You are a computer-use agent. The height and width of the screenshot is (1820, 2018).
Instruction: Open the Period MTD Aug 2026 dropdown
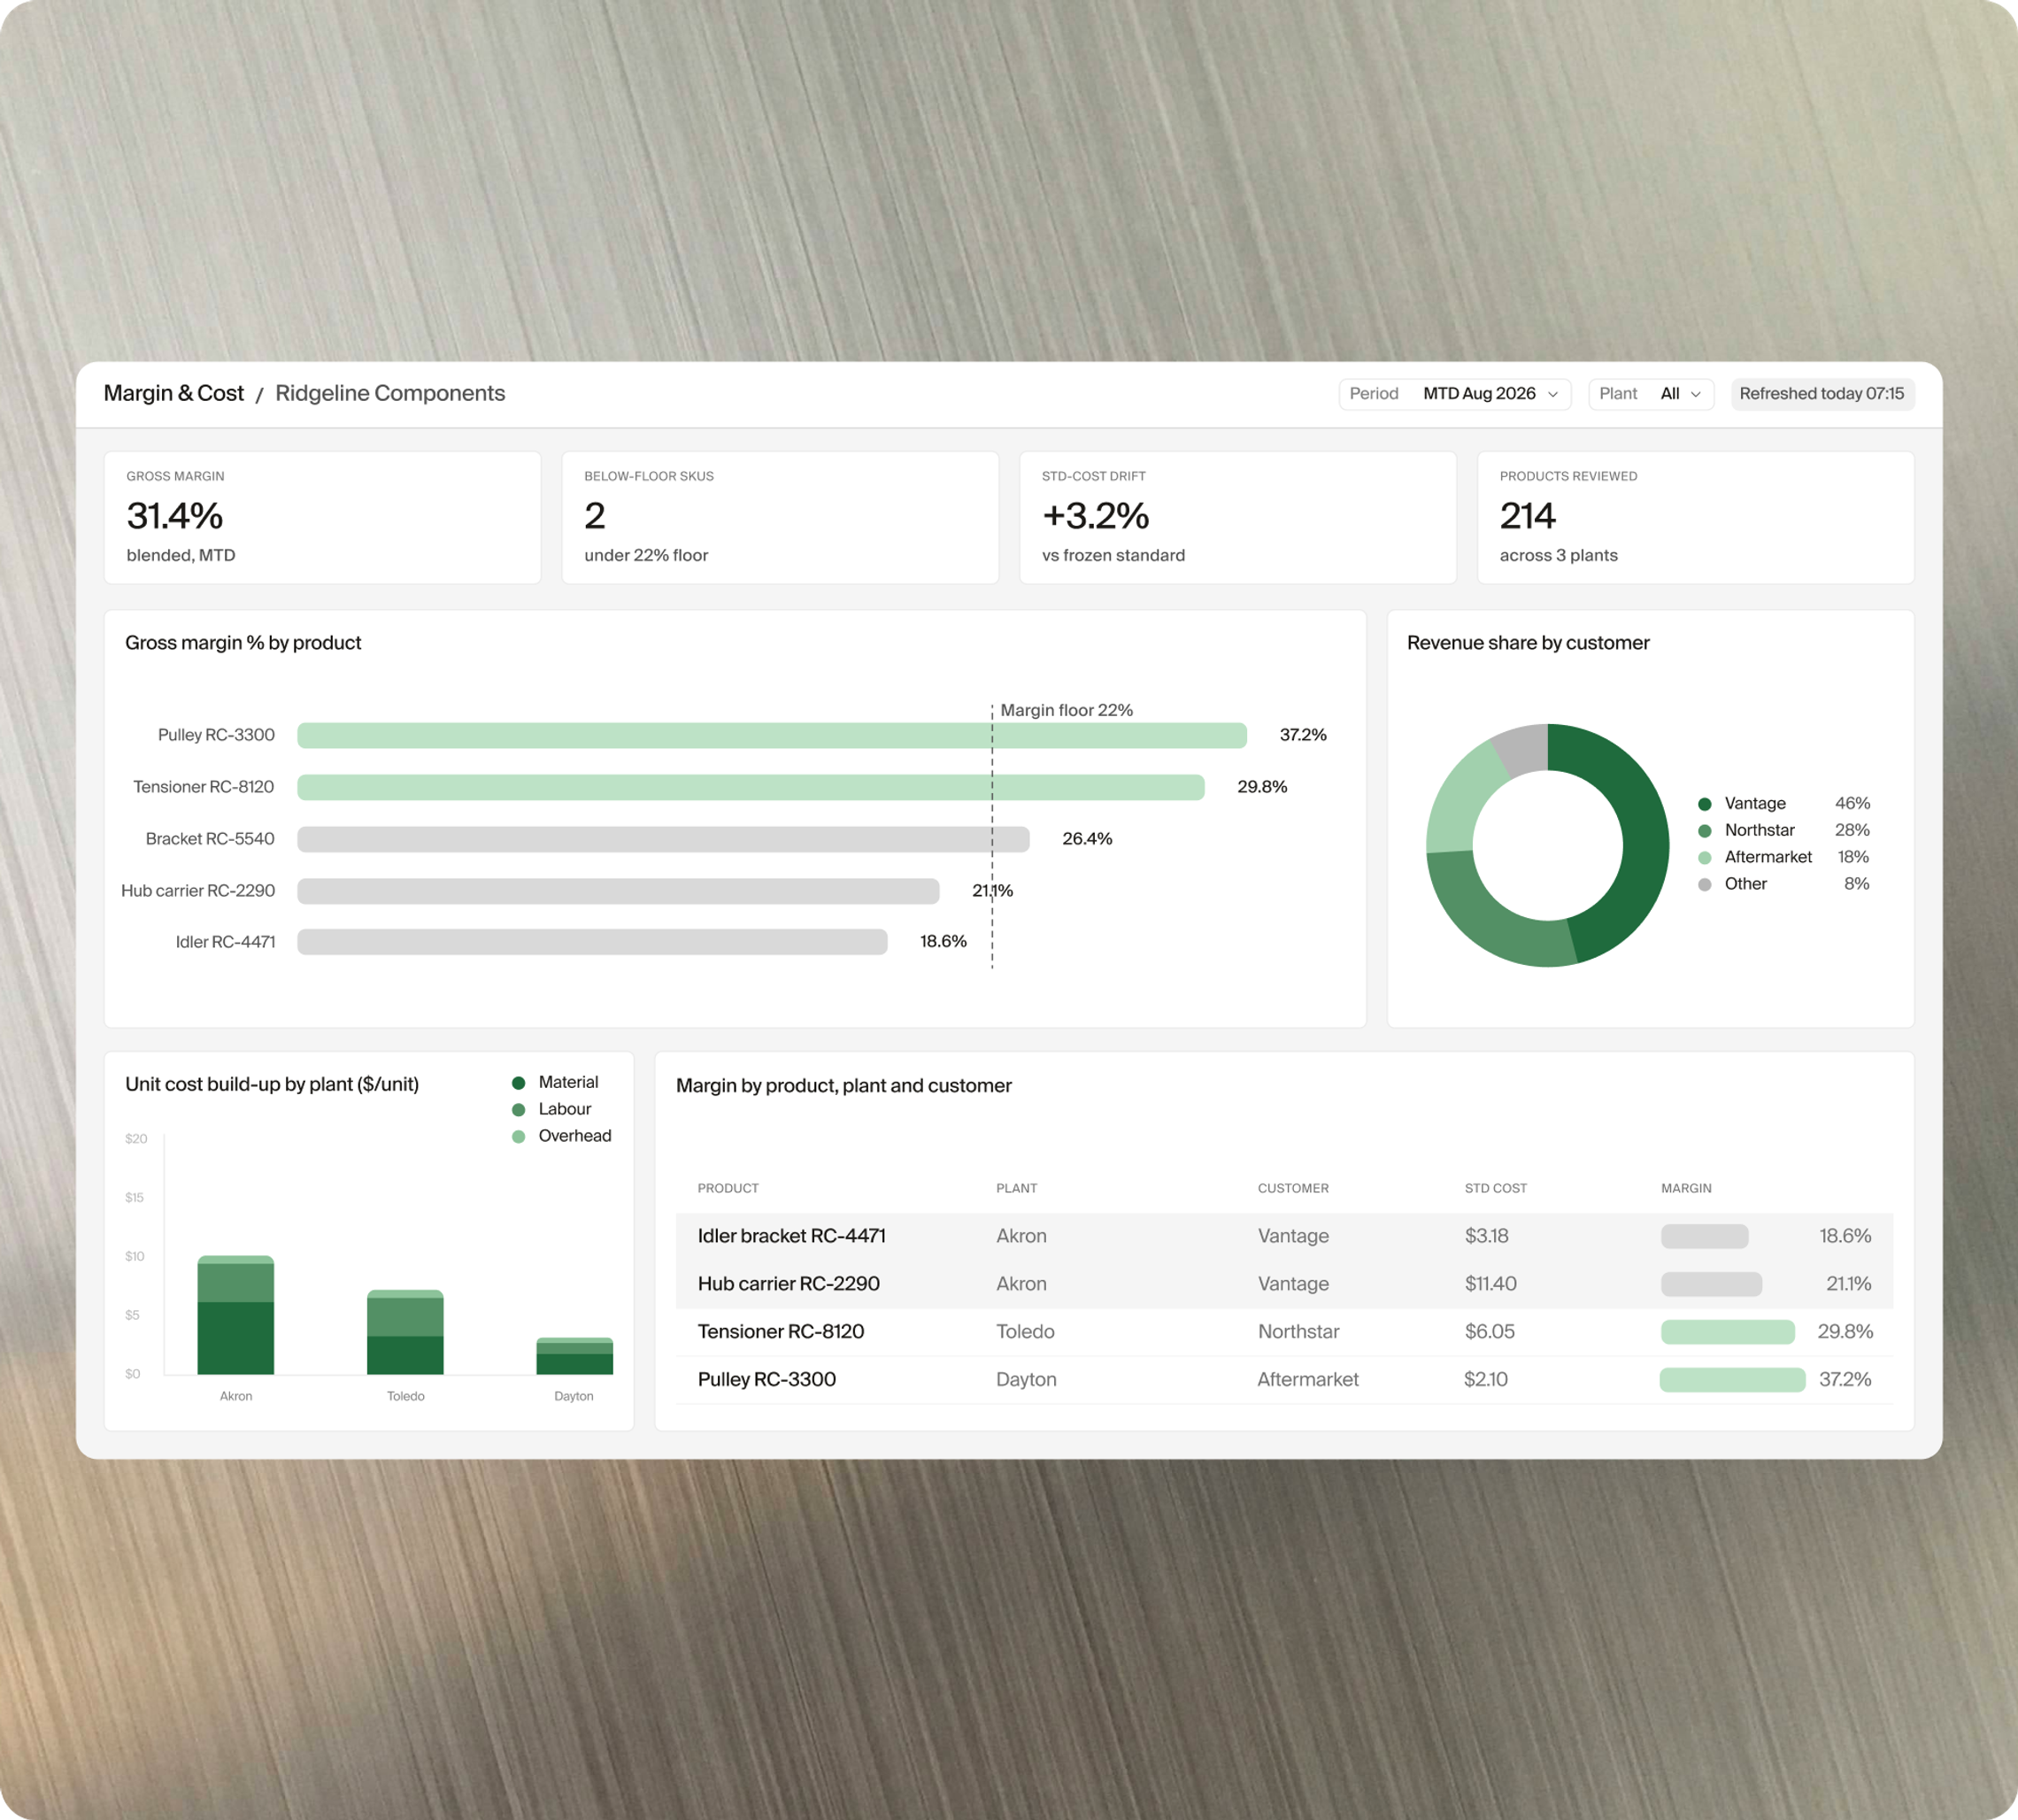tap(1454, 394)
